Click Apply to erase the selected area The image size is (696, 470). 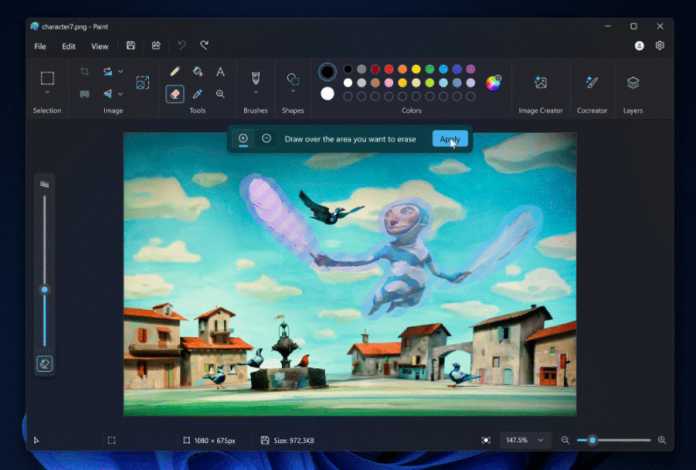click(x=450, y=139)
